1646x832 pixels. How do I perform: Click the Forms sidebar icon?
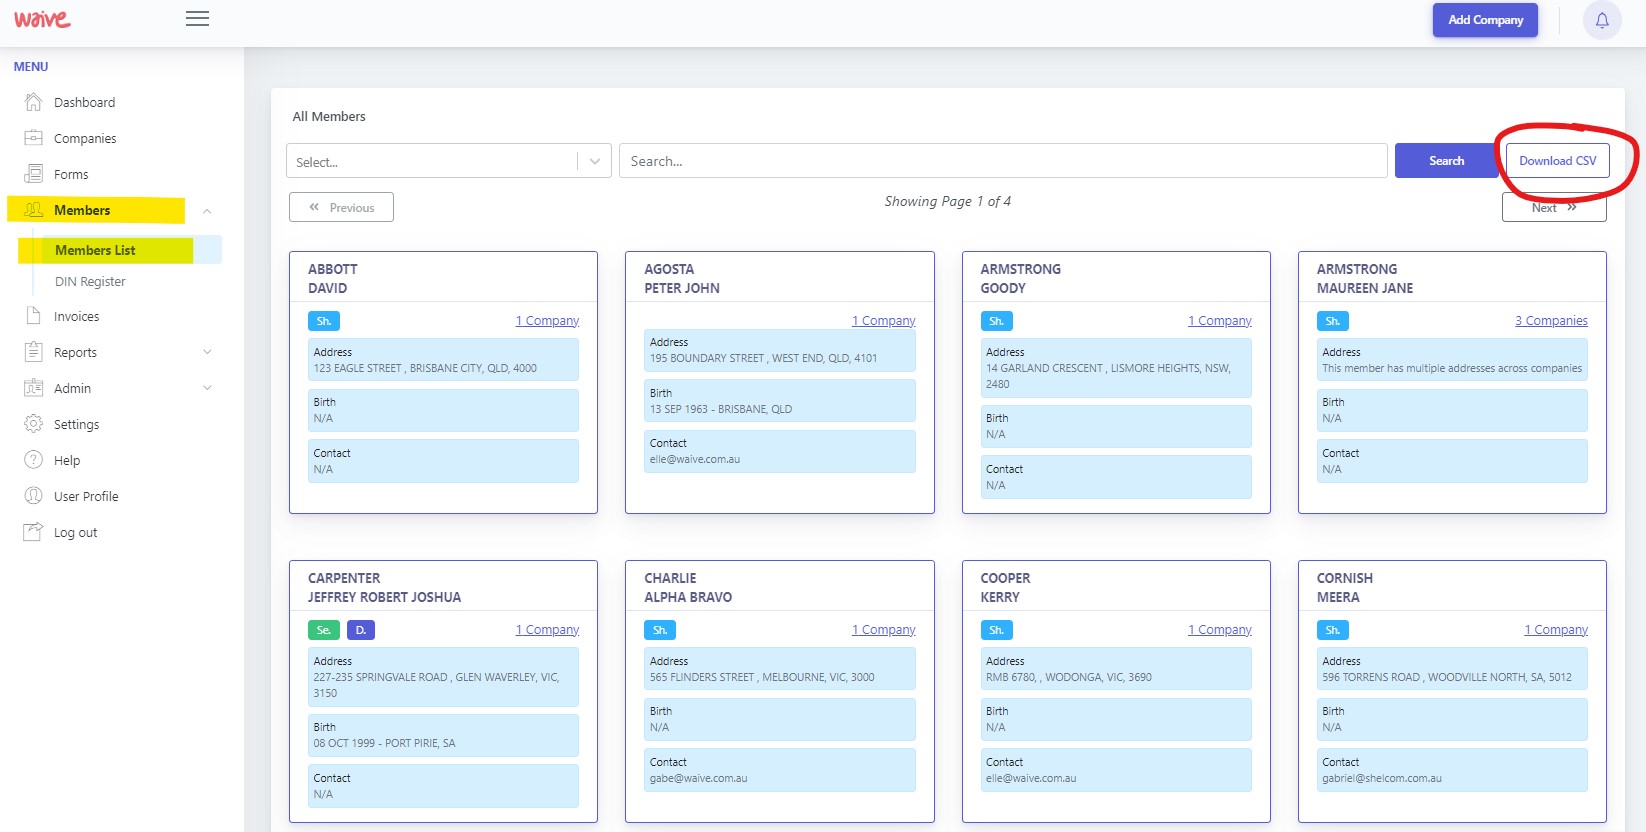tap(33, 174)
